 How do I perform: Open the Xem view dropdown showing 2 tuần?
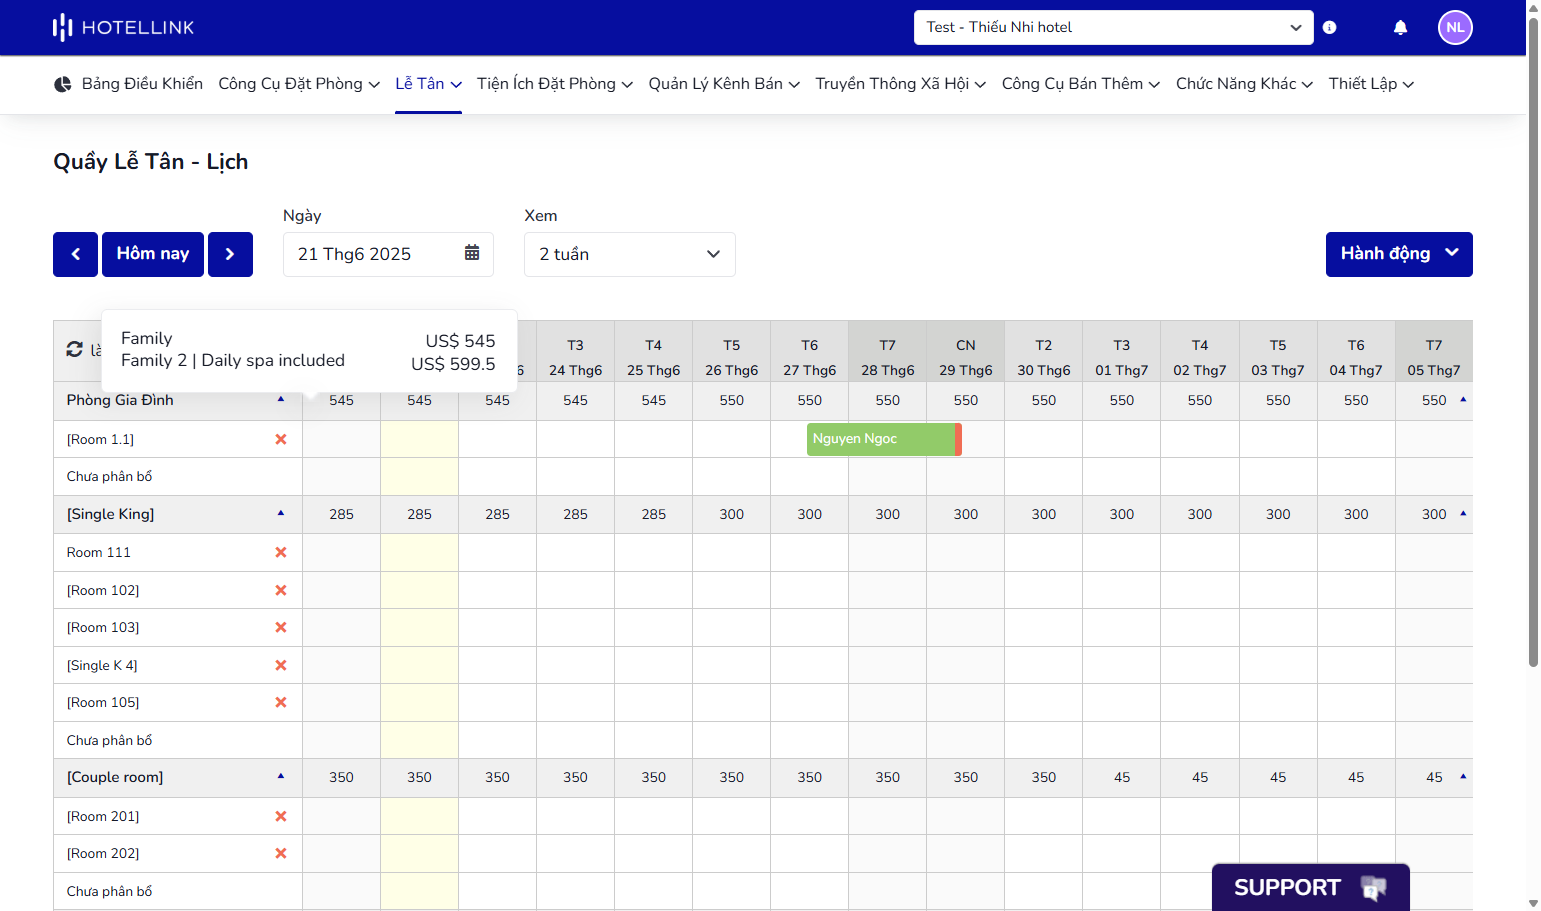(630, 254)
